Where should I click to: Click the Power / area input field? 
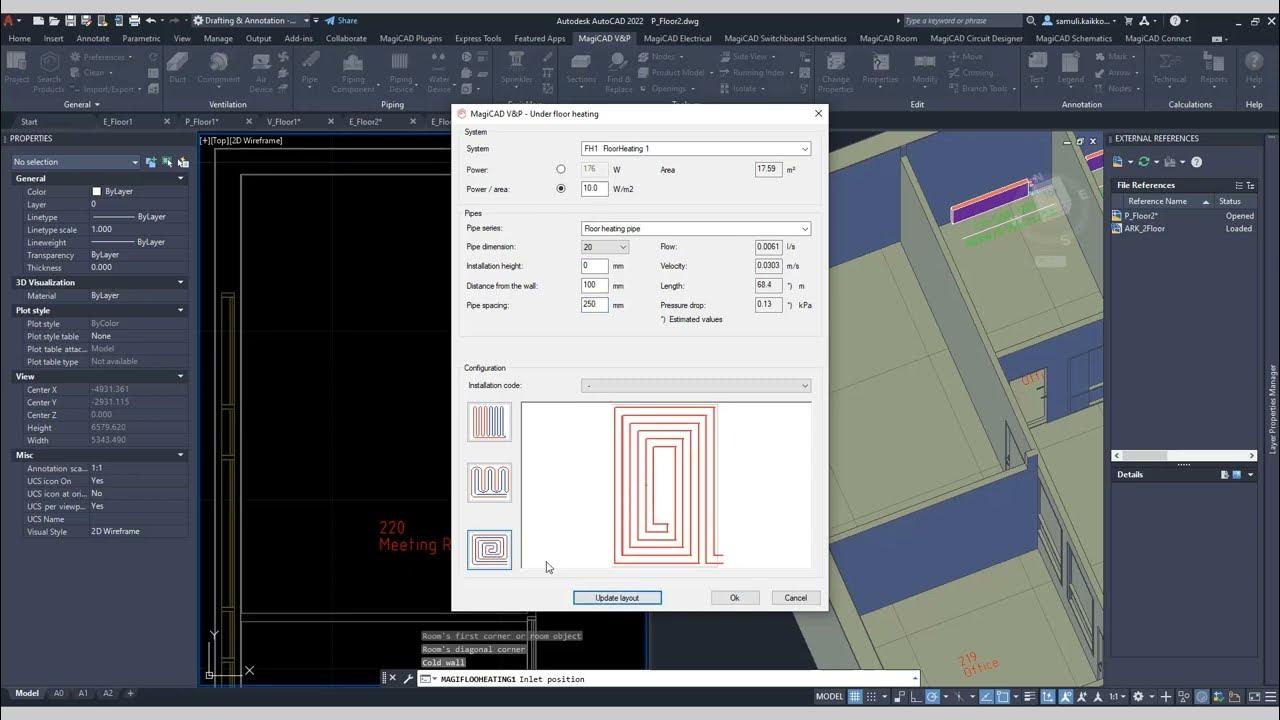point(594,188)
